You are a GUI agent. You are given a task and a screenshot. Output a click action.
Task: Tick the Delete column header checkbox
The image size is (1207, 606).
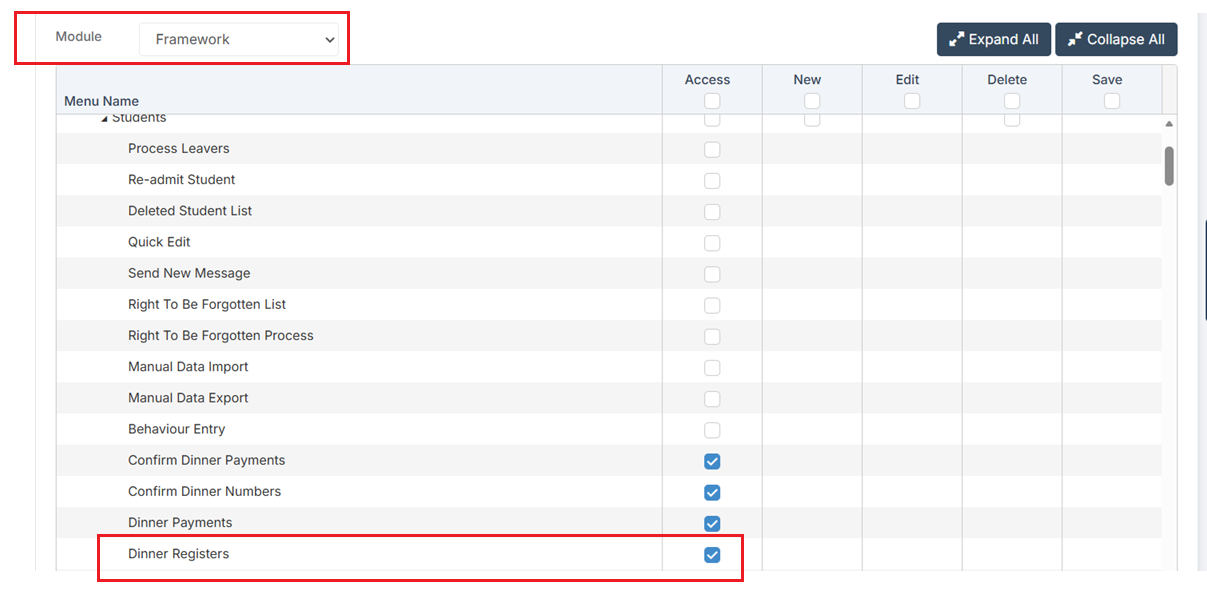click(1012, 101)
